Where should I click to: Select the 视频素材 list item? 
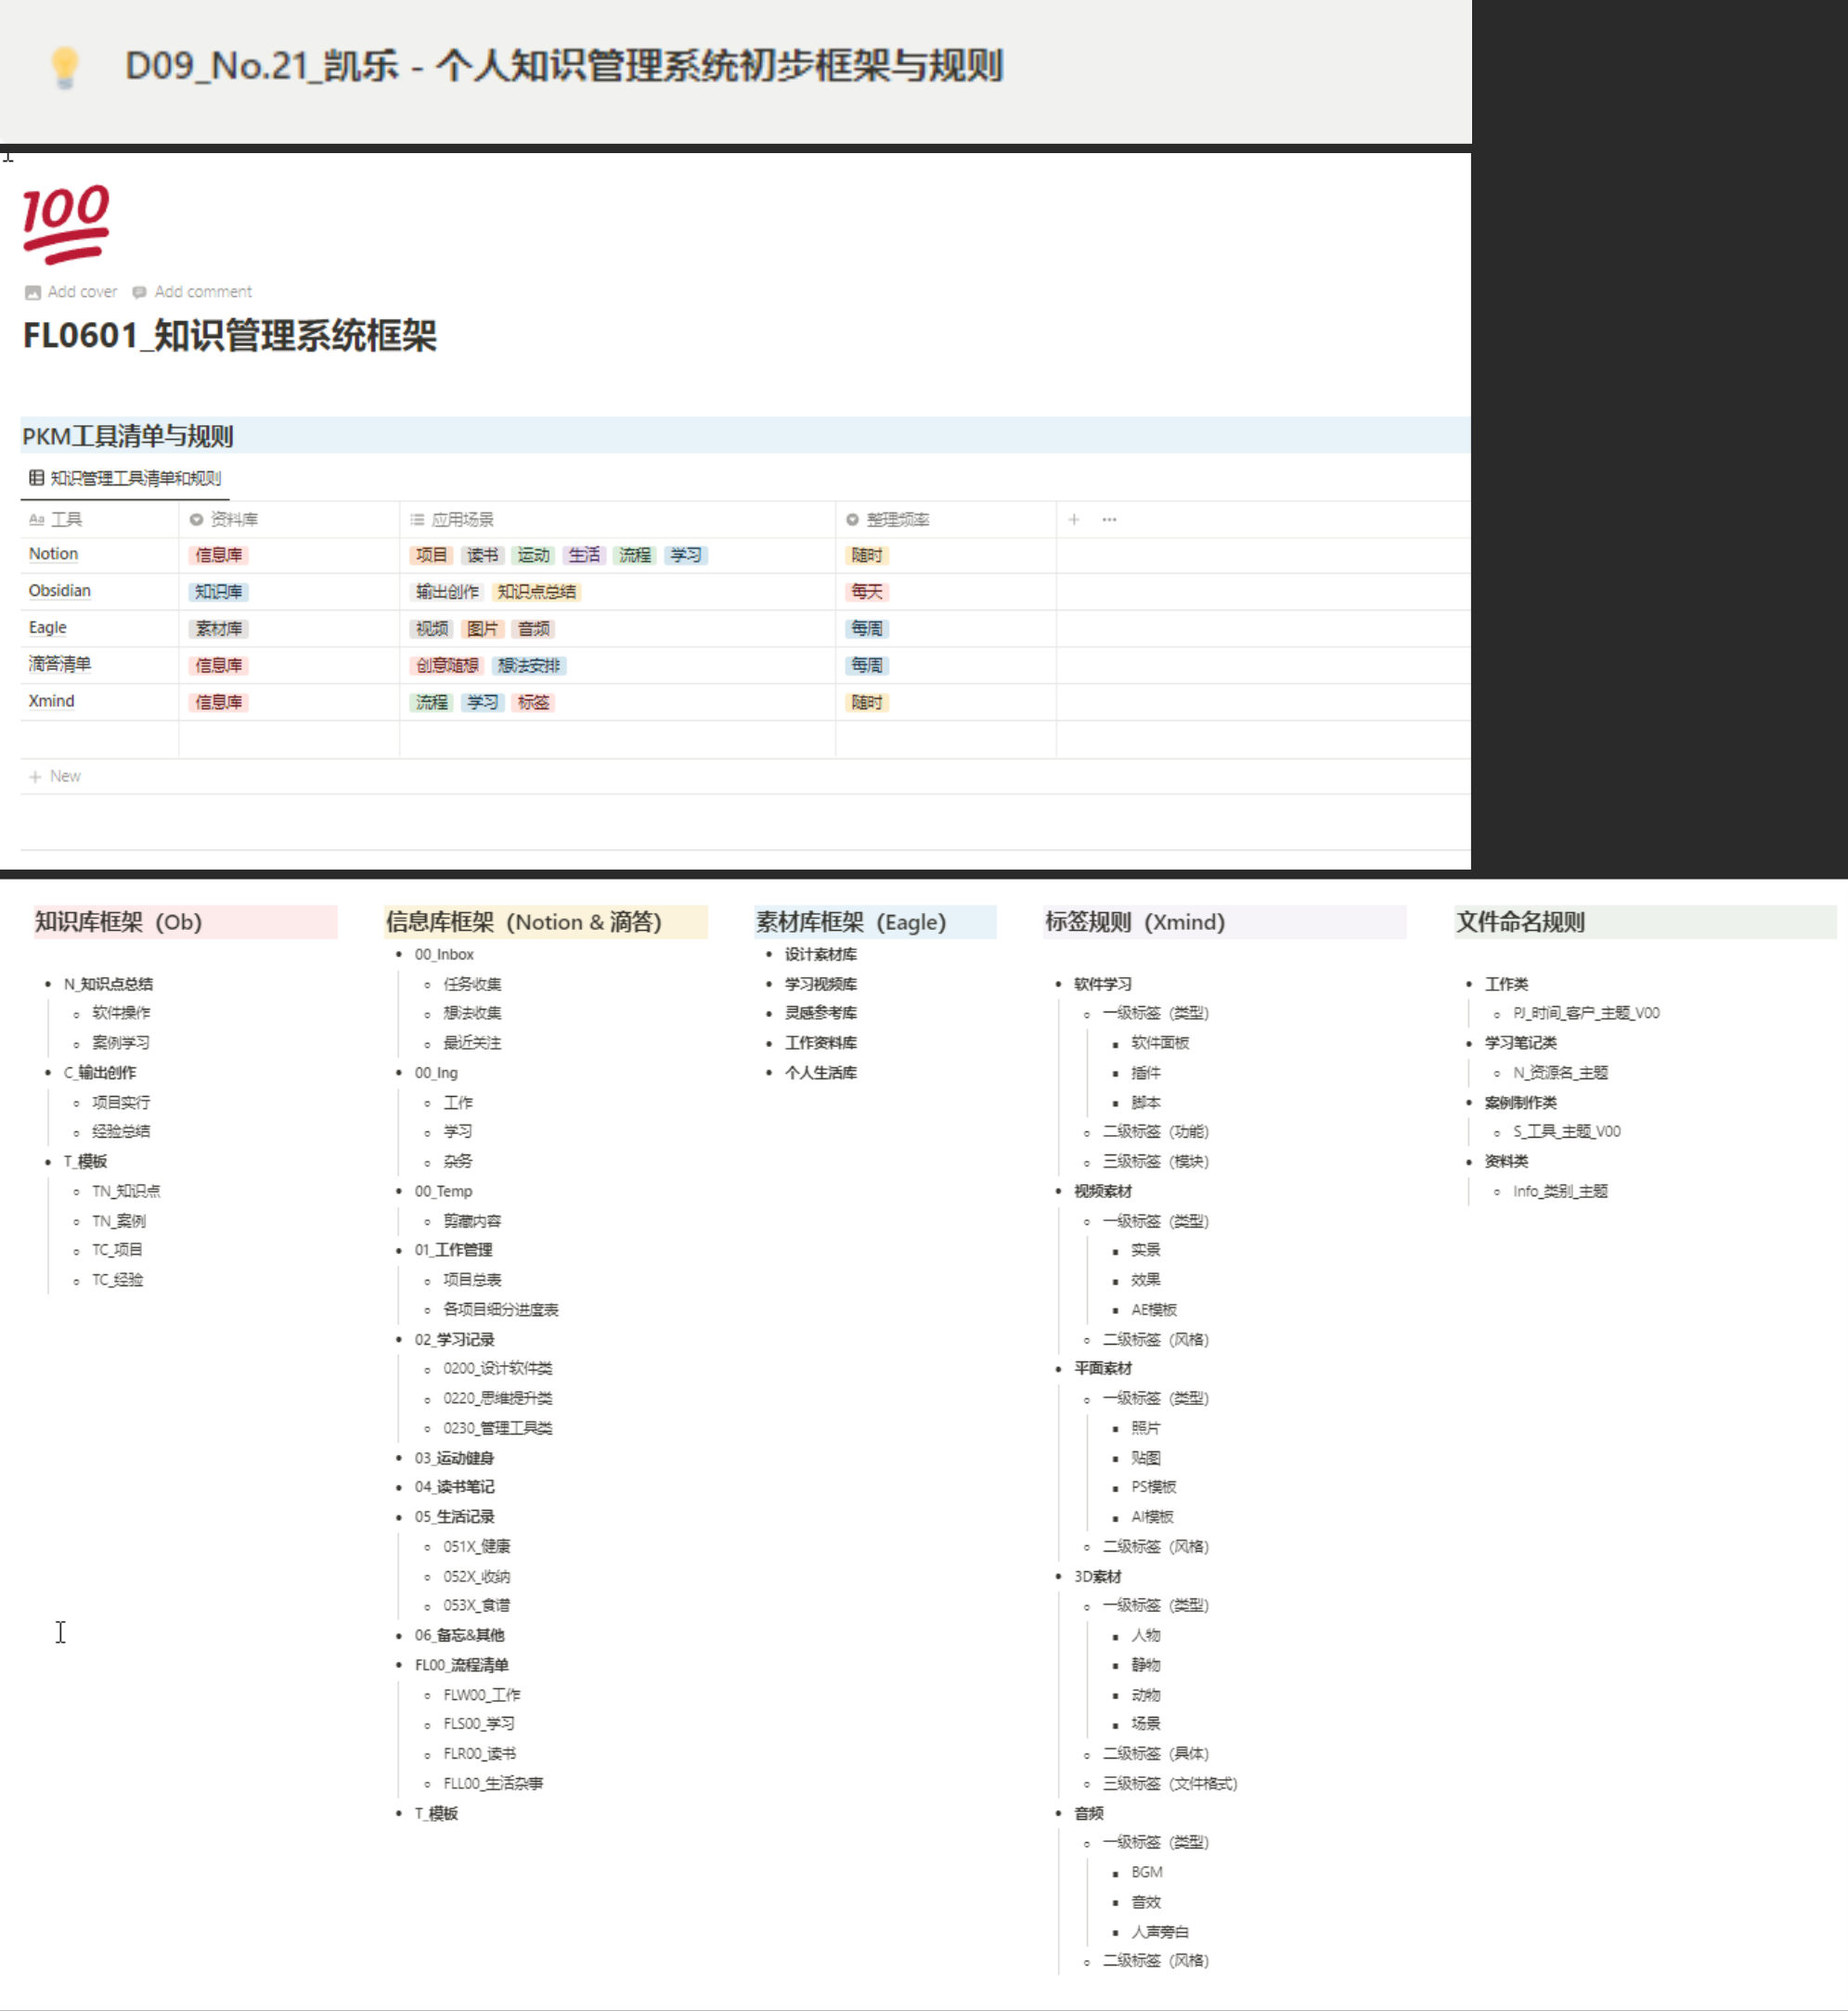pos(1103,1191)
